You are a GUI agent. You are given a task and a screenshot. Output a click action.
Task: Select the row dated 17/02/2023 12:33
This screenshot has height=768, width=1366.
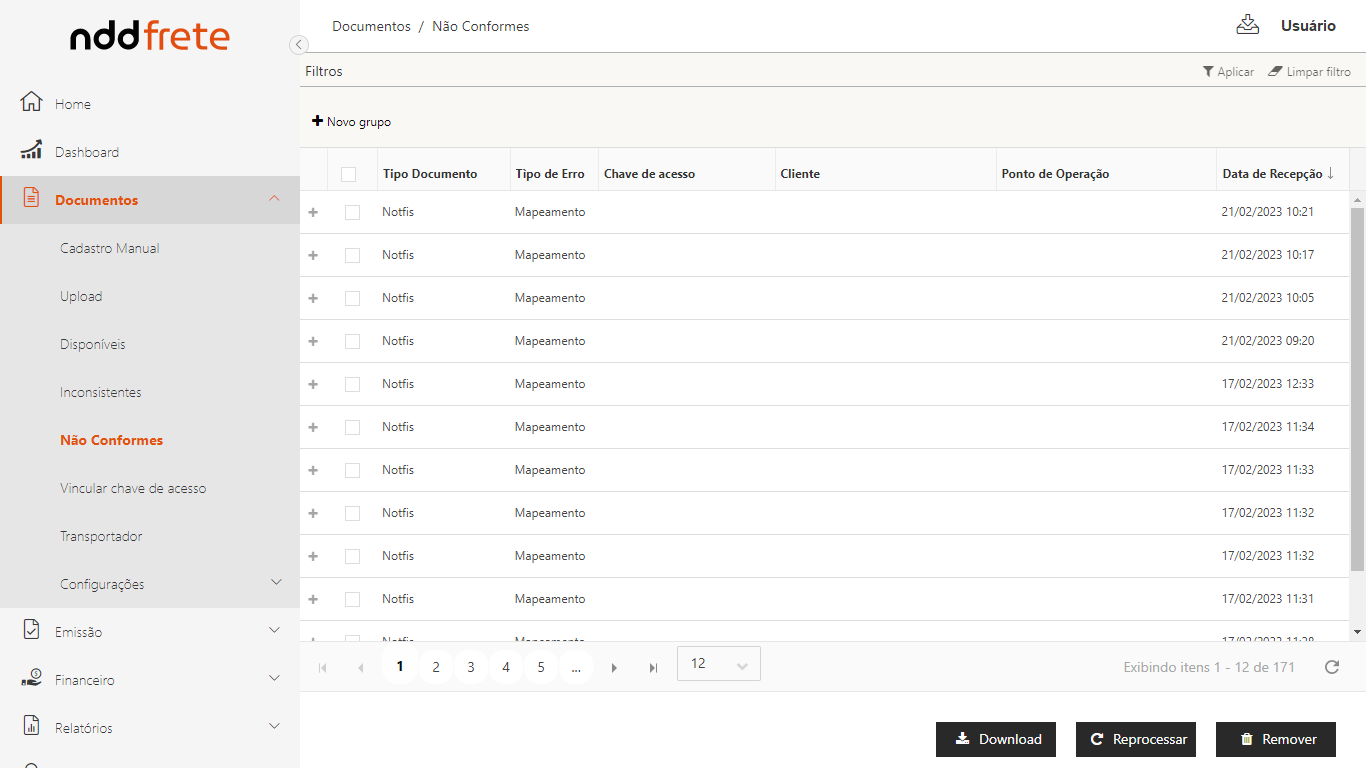tap(352, 384)
